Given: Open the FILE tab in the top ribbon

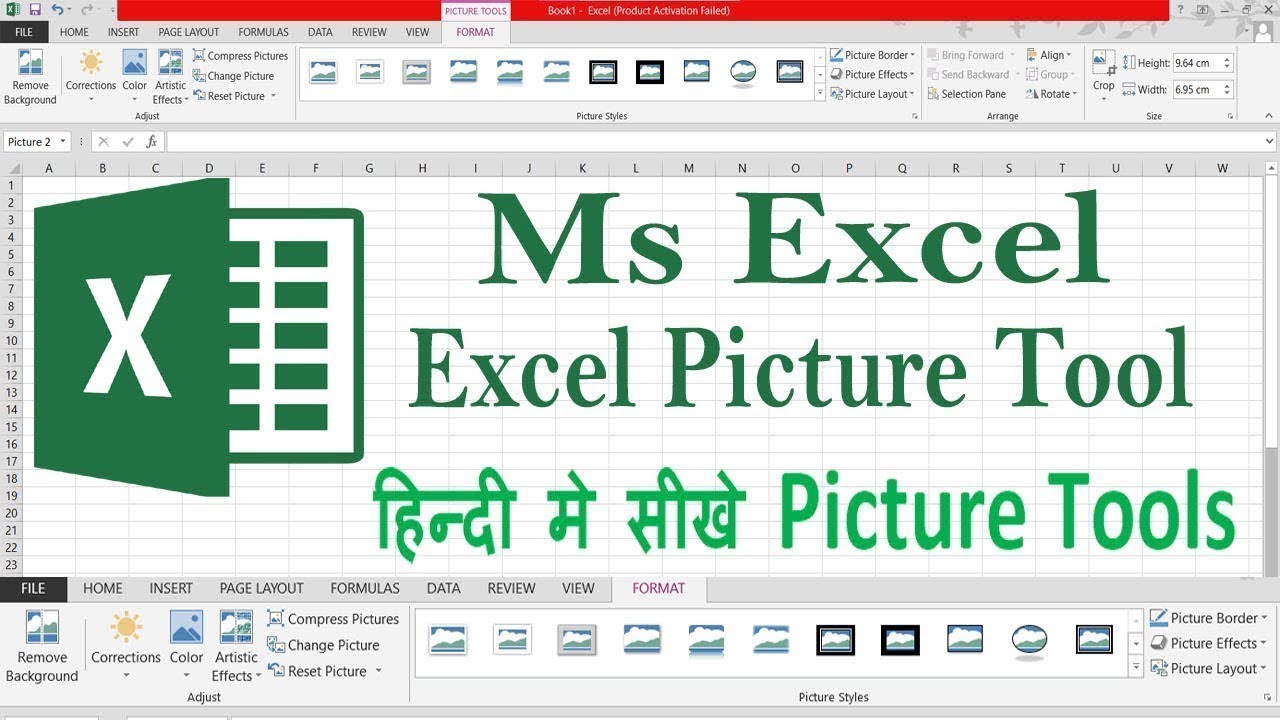Looking at the screenshot, I should (24, 32).
